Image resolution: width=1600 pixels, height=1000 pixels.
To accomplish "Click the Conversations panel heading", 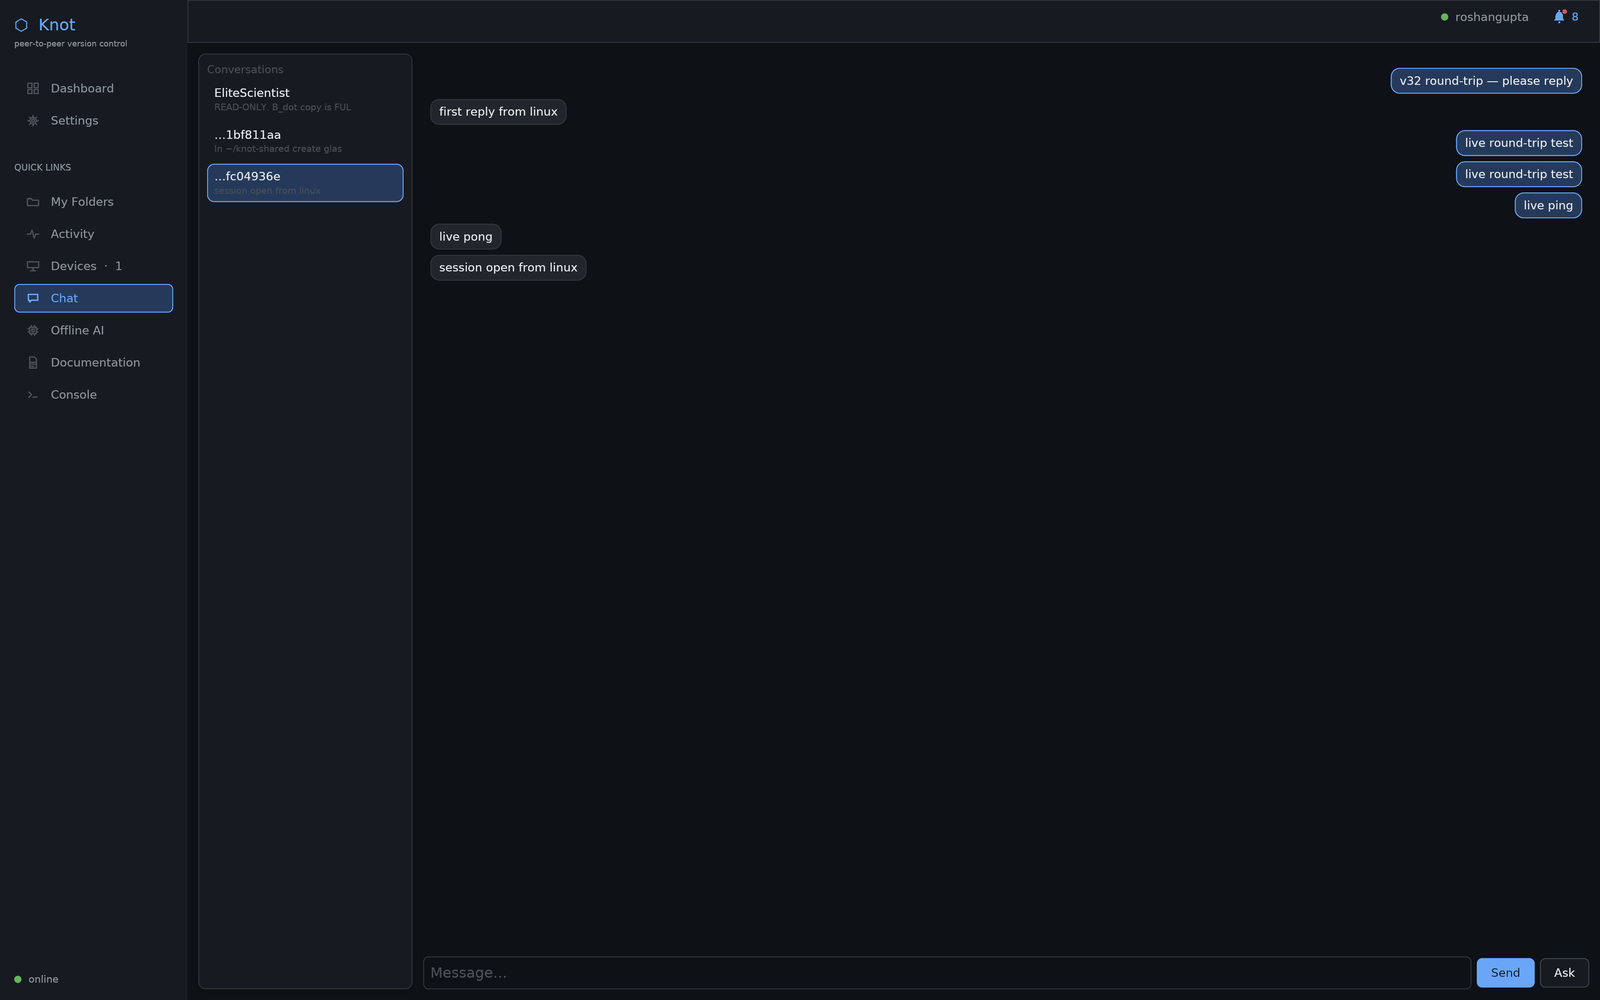I will [245, 70].
